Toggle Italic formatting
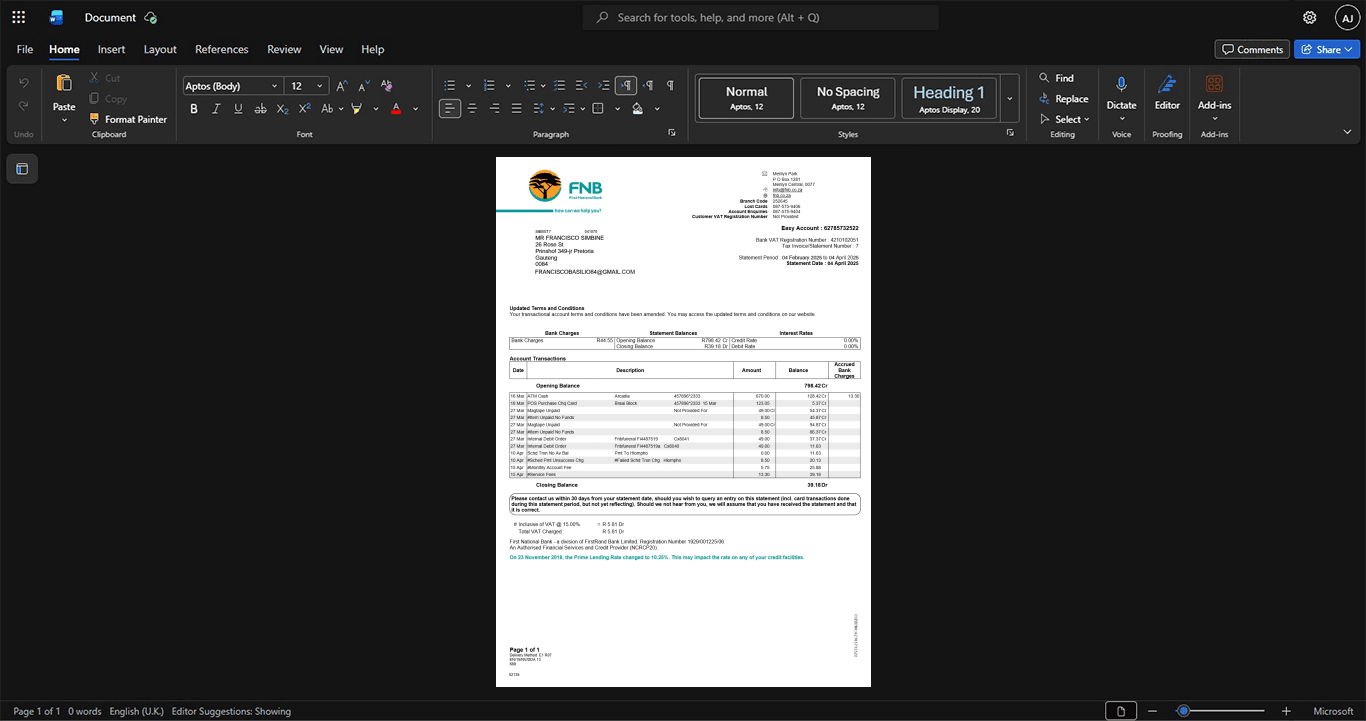Image resolution: width=1366 pixels, height=721 pixels. coord(217,109)
